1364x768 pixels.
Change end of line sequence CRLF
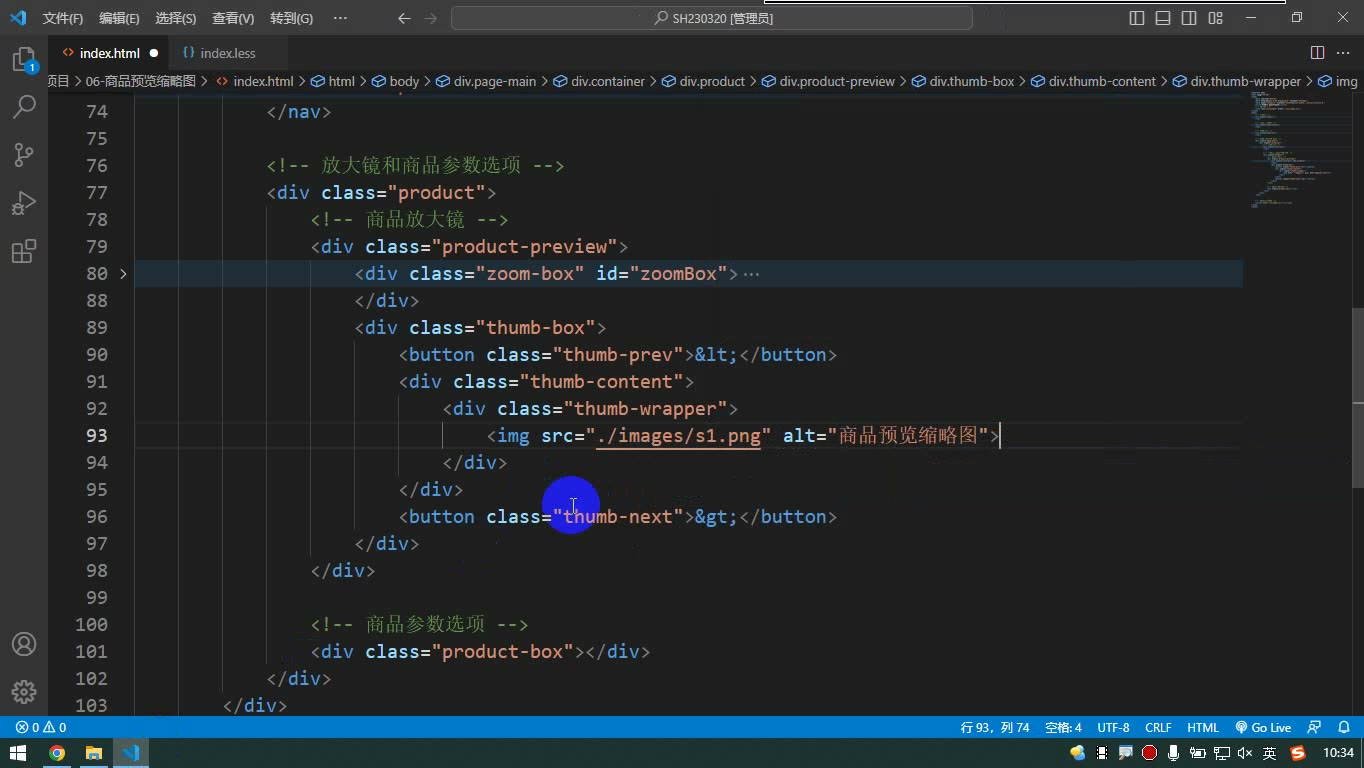pyautogui.click(x=1158, y=728)
